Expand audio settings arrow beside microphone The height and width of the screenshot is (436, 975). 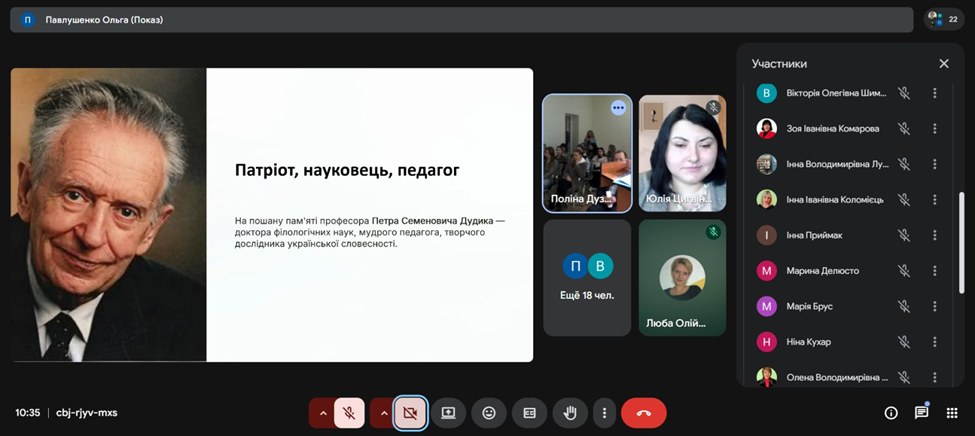[x=322, y=412]
